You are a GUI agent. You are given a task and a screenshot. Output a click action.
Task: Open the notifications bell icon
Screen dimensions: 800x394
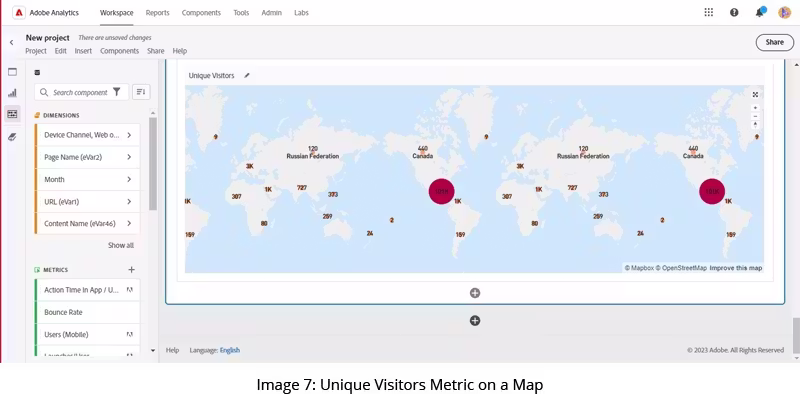coord(760,13)
